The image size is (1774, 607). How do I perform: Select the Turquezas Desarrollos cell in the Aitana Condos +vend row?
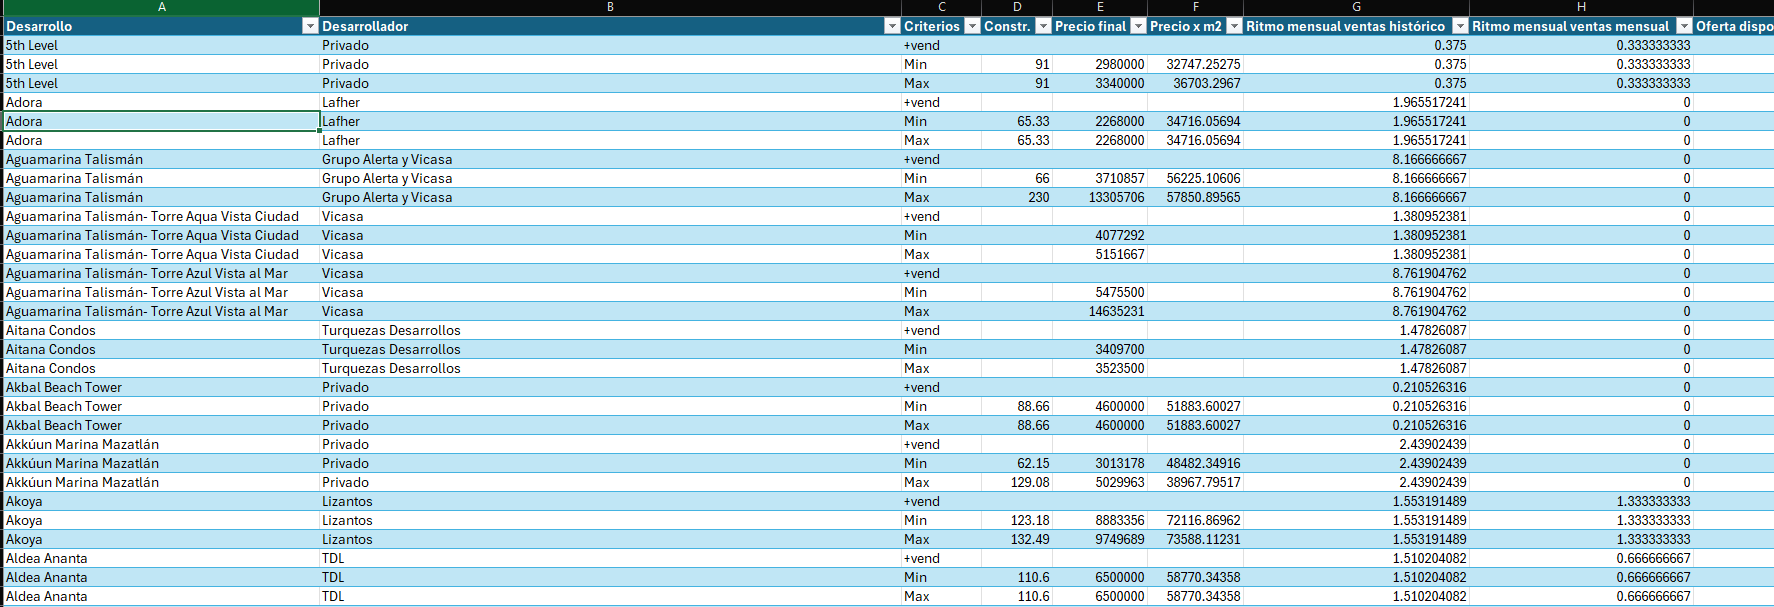[610, 330]
